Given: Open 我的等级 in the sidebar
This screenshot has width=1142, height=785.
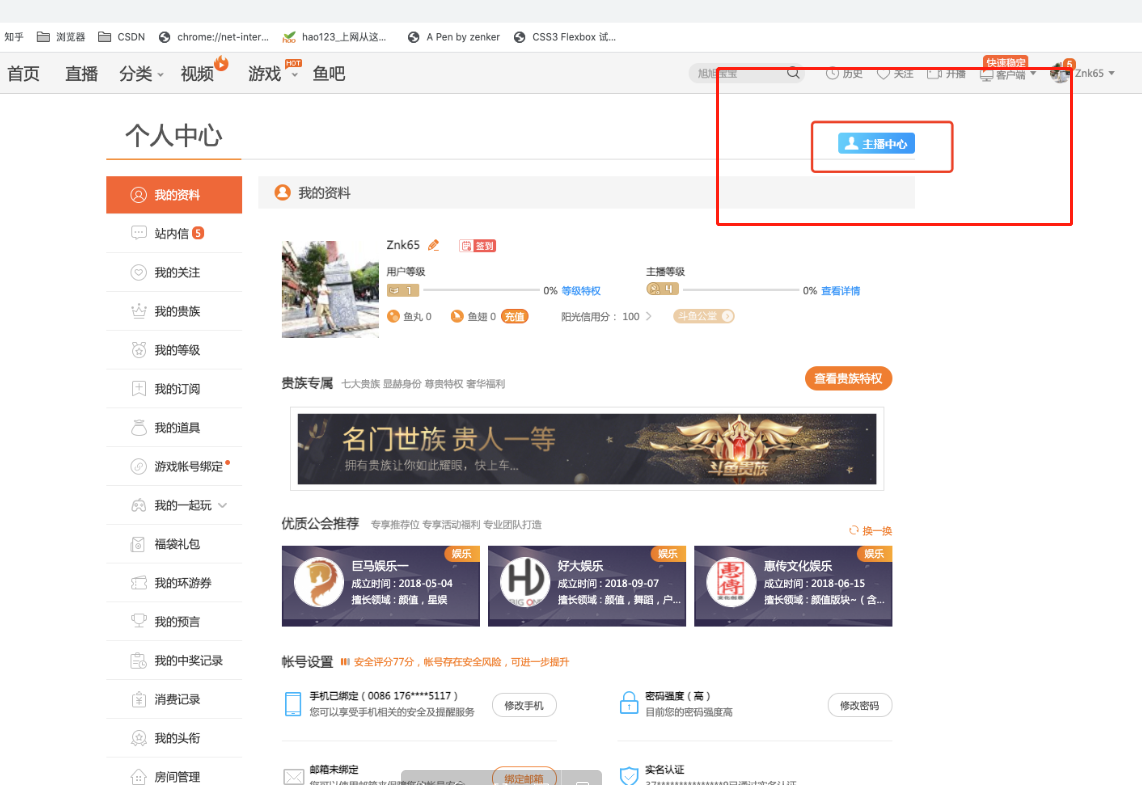Looking at the screenshot, I should pos(174,350).
